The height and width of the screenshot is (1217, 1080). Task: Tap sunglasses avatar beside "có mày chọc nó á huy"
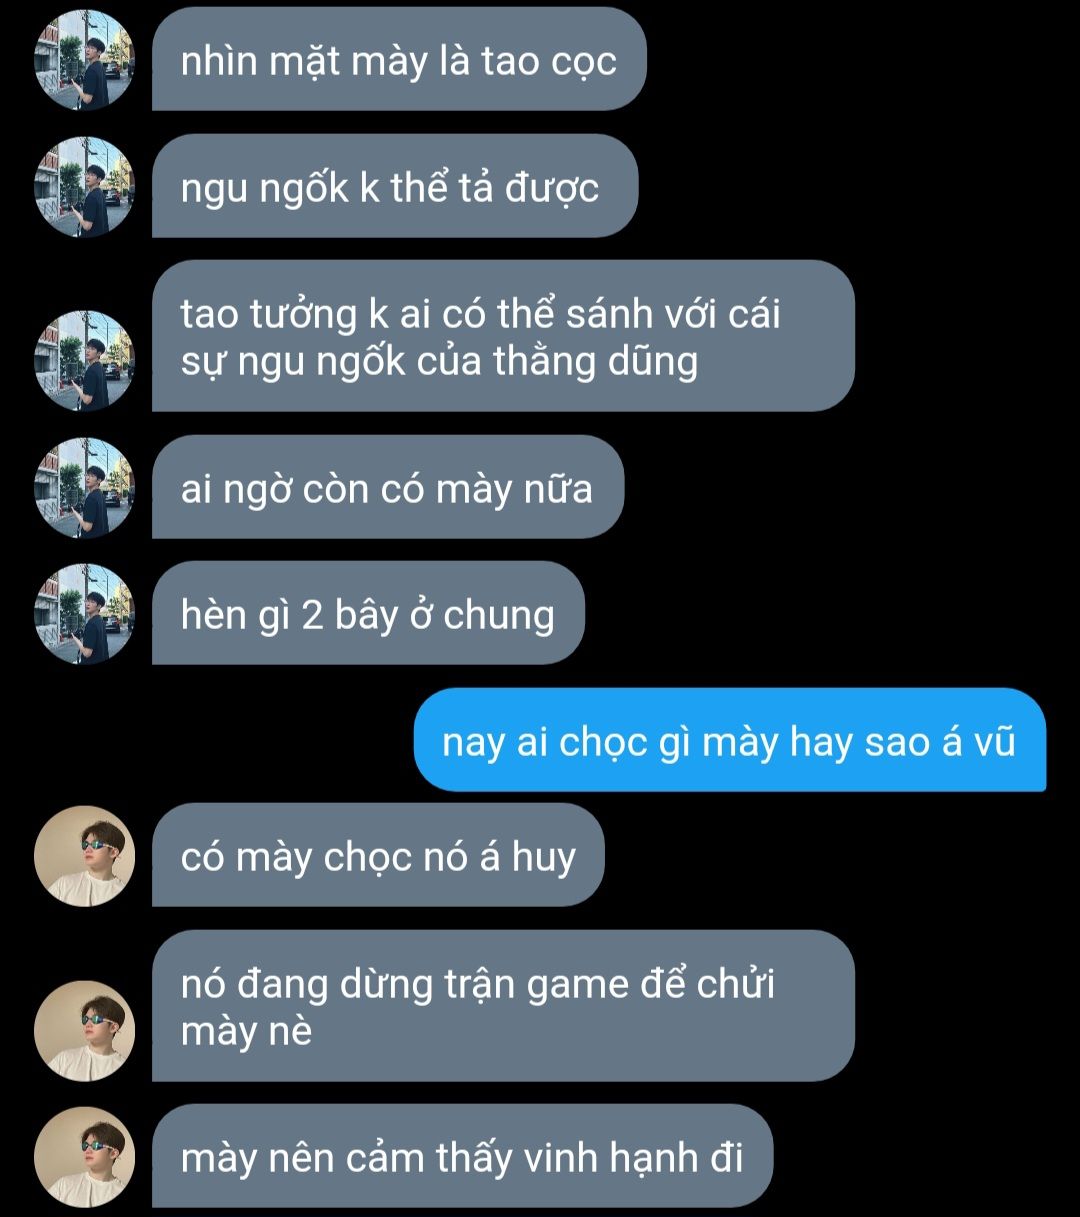click(x=84, y=856)
